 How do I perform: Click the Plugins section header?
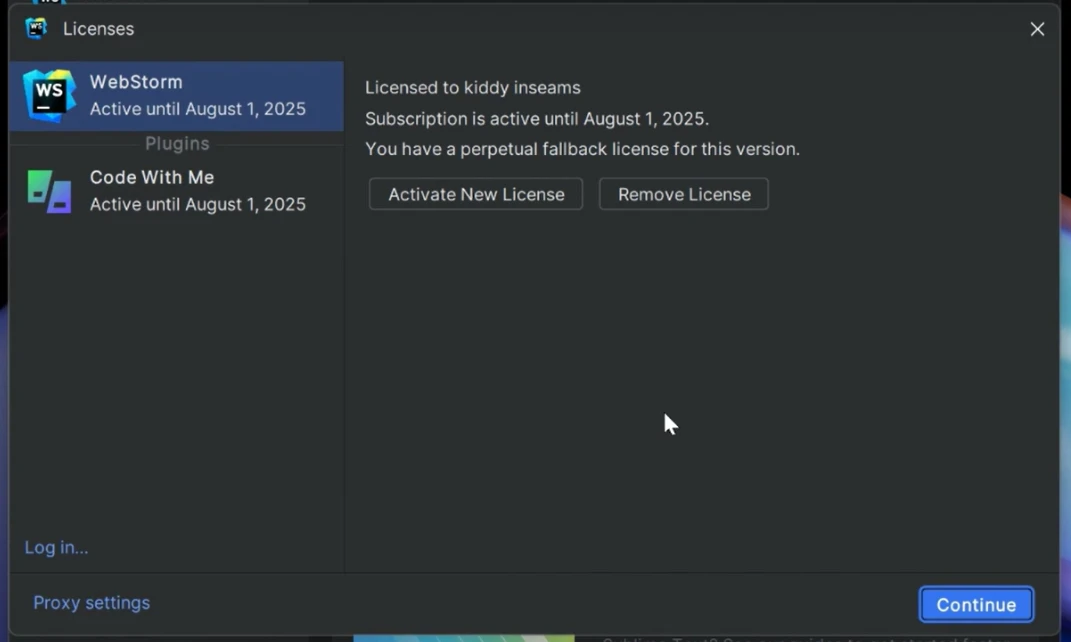(177, 143)
